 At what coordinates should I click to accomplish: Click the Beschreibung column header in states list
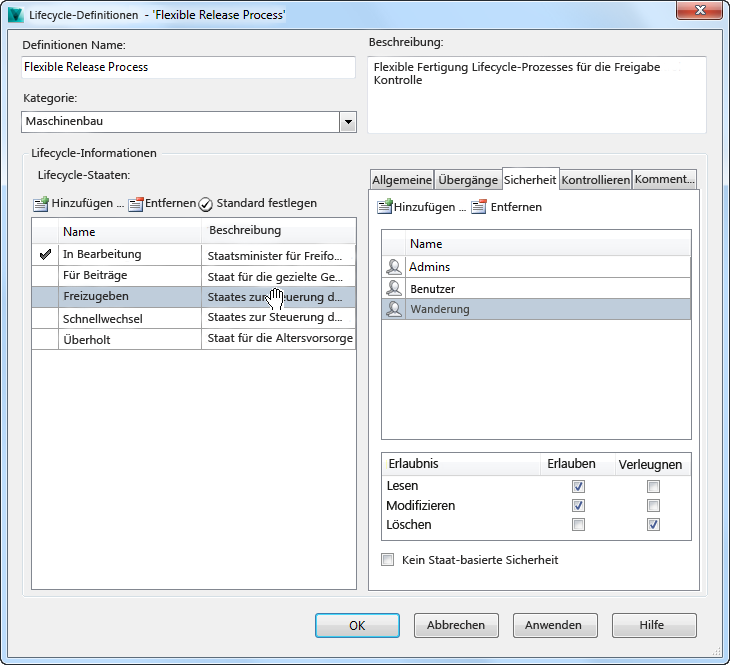tap(278, 231)
